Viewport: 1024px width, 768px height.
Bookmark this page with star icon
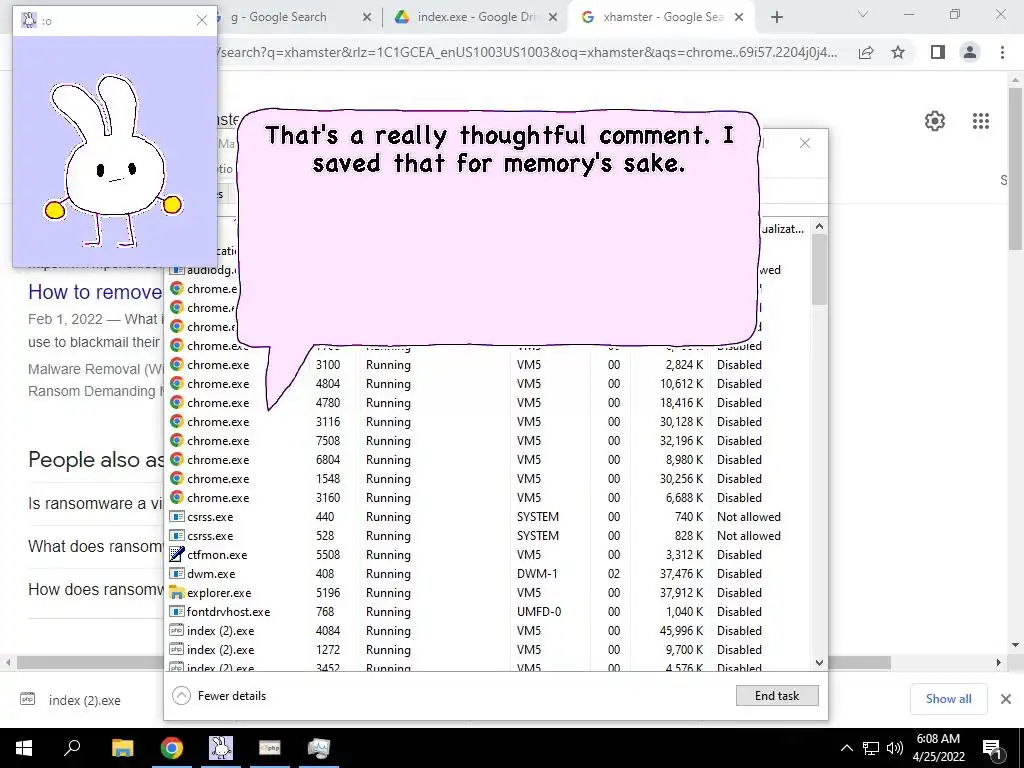click(x=898, y=52)
